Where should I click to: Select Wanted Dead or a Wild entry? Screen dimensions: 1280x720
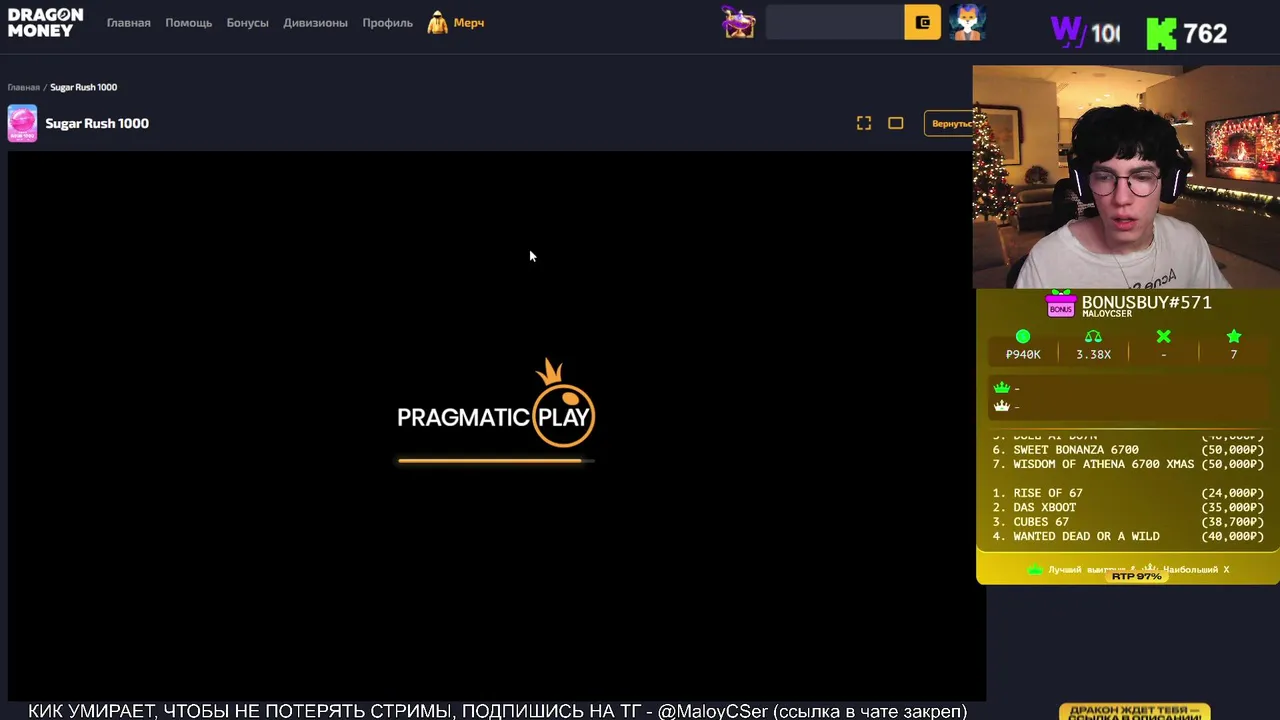pos(1128,537)
